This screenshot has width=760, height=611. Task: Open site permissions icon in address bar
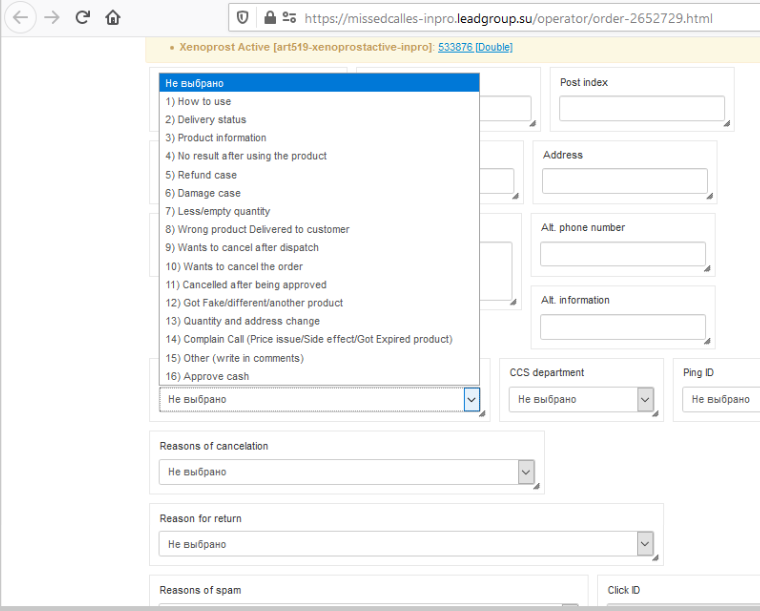(289, 18)
